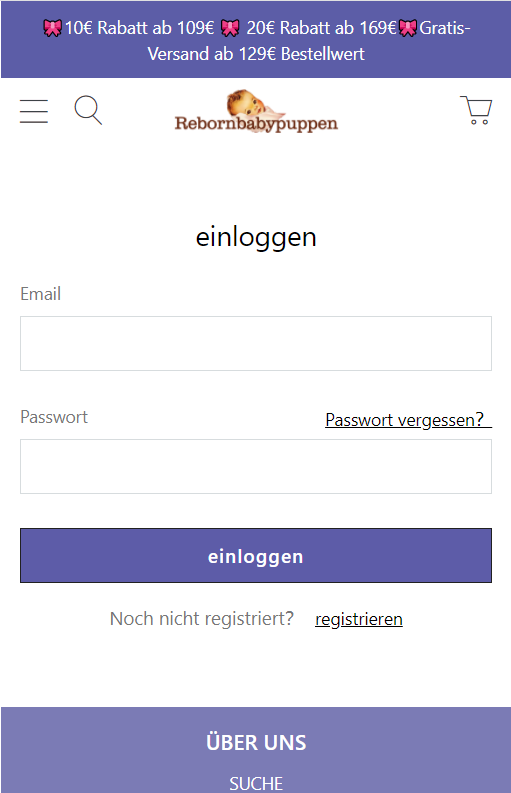Viewport: 511px width, 793px height.
Task: Open the Passwort vergessen? link
Action: (408, 420)
